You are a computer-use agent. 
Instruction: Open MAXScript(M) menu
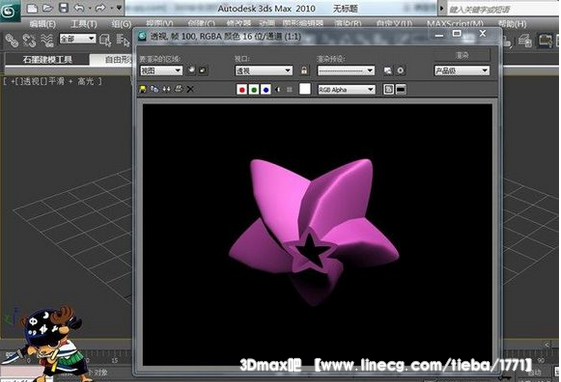point(455,24)
